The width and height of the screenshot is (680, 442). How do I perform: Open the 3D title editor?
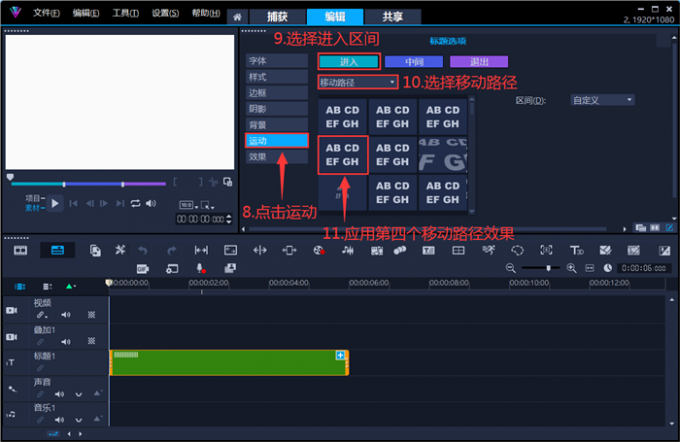coord(576,250)
